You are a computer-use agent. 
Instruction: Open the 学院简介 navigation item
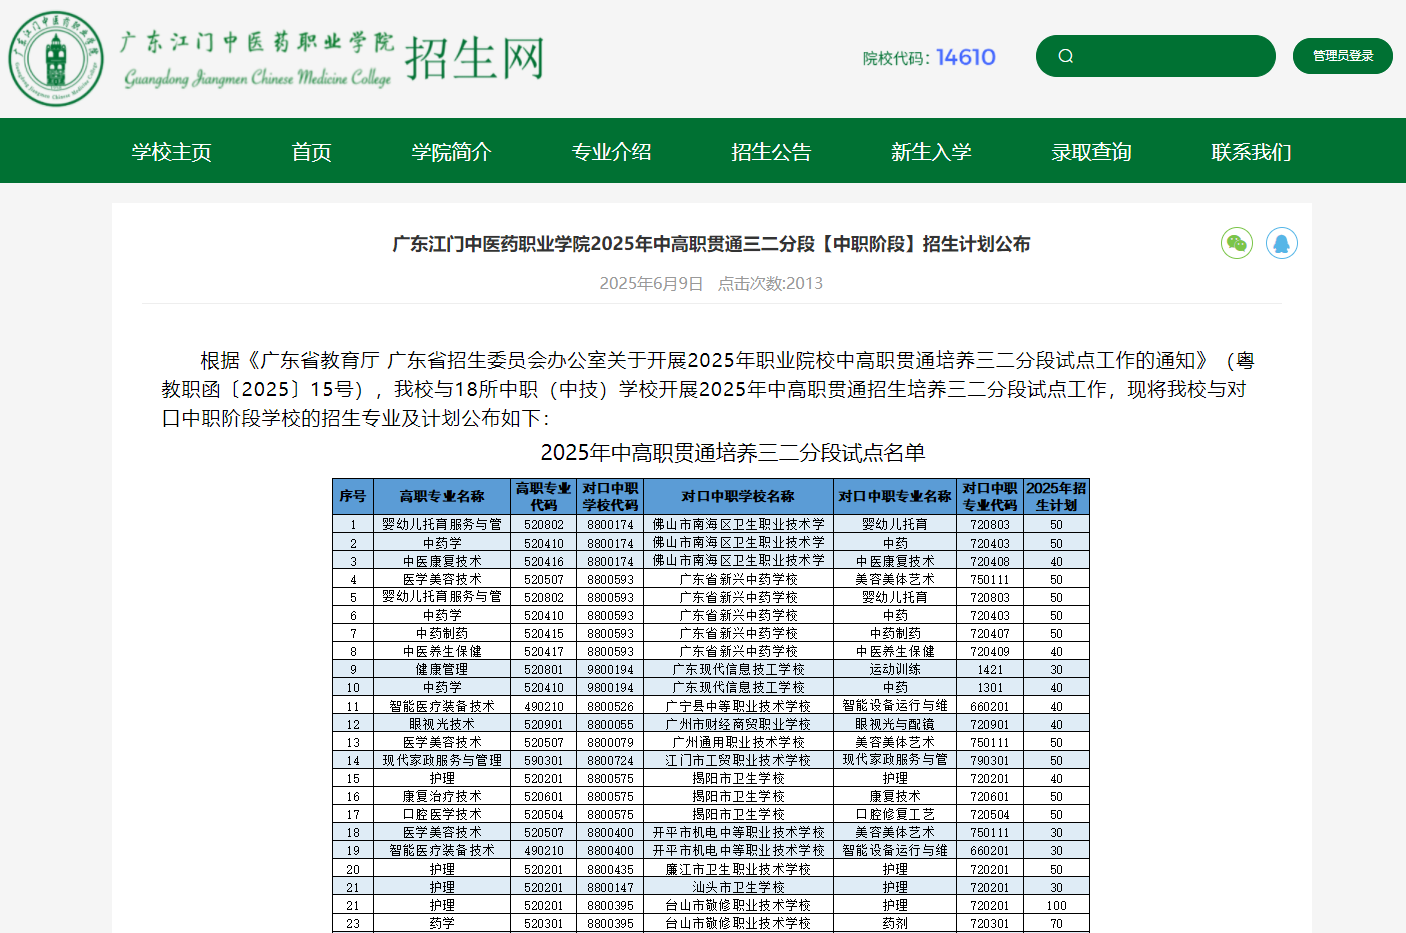tap(451, 151)
